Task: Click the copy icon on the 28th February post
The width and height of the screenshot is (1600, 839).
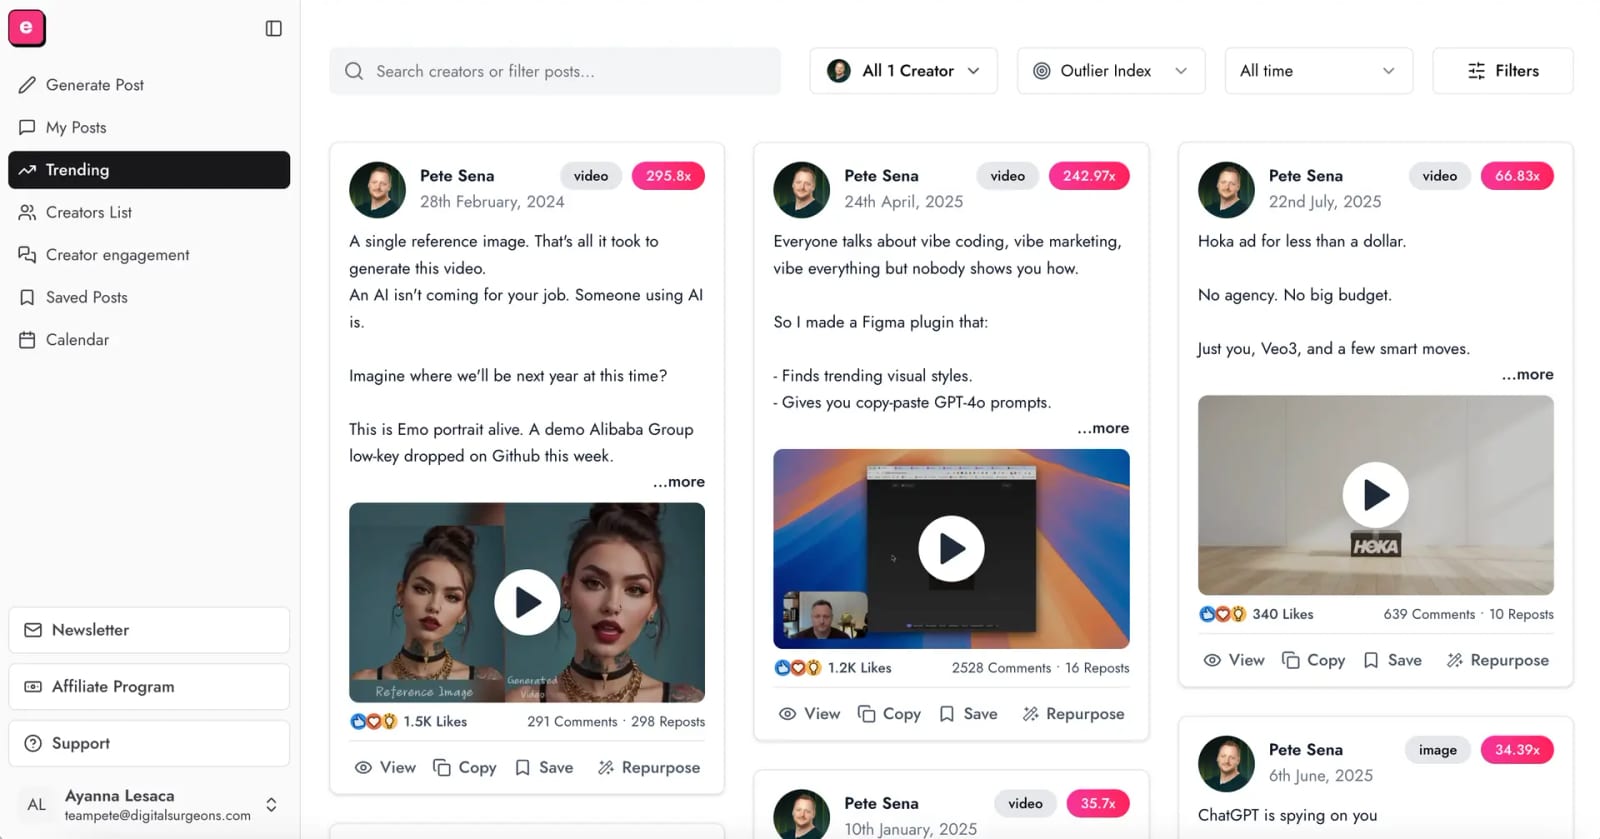Action: pyautogui.click(x=441, y=767)
